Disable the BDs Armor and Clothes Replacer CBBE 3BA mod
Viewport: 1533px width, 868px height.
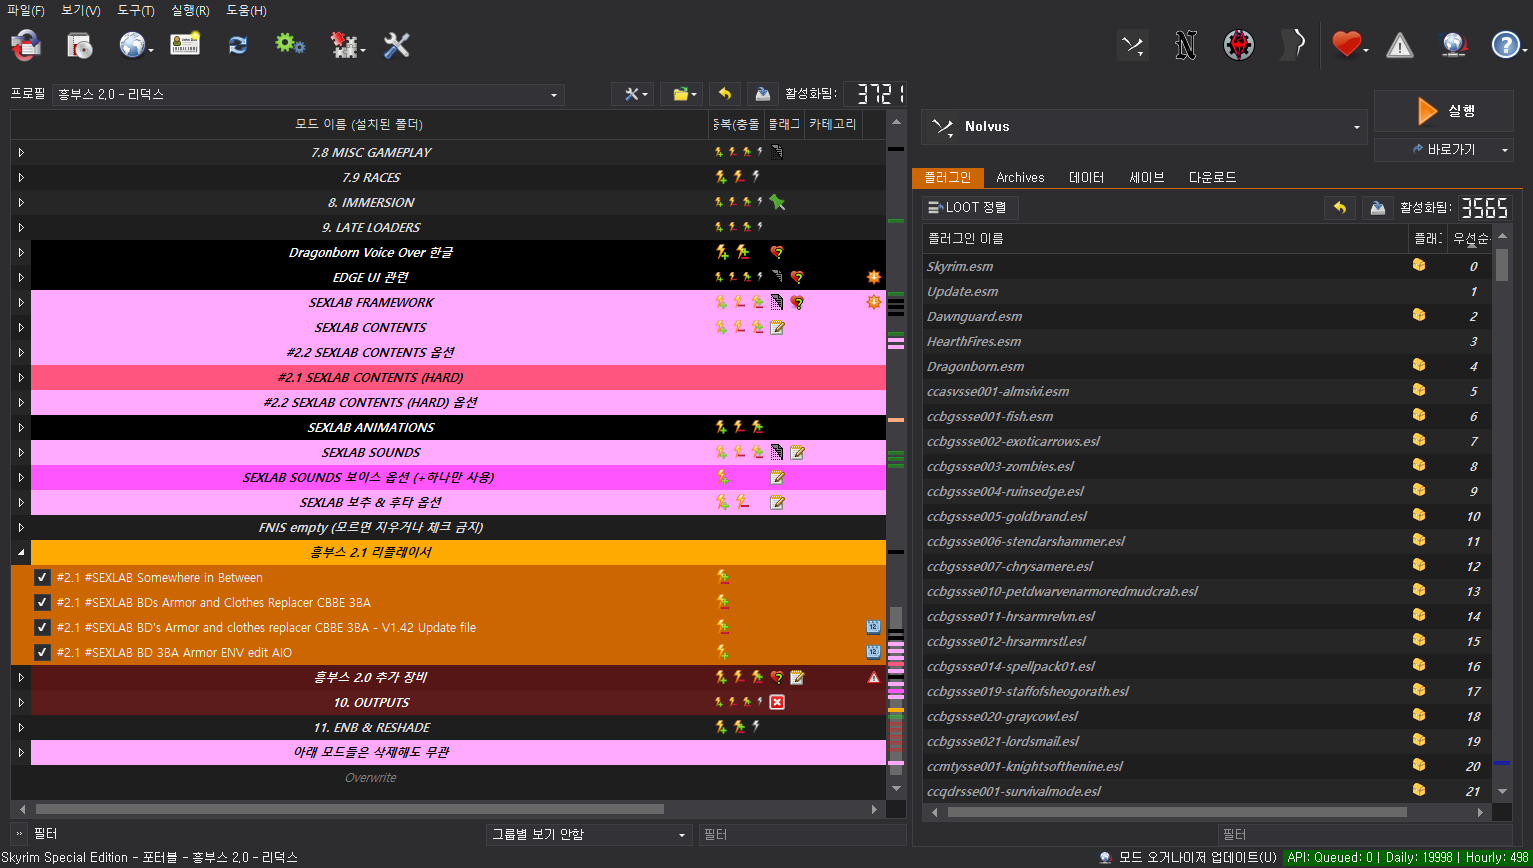(42, 603)
